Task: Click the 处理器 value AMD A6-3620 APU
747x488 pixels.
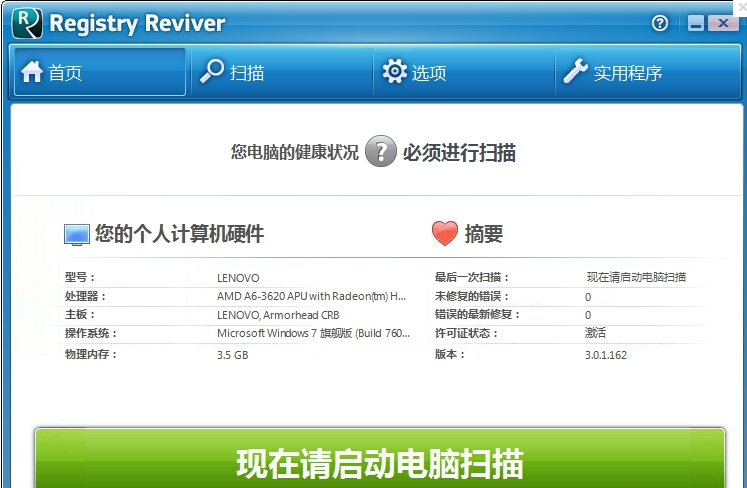Action: (x=311, y=296)
